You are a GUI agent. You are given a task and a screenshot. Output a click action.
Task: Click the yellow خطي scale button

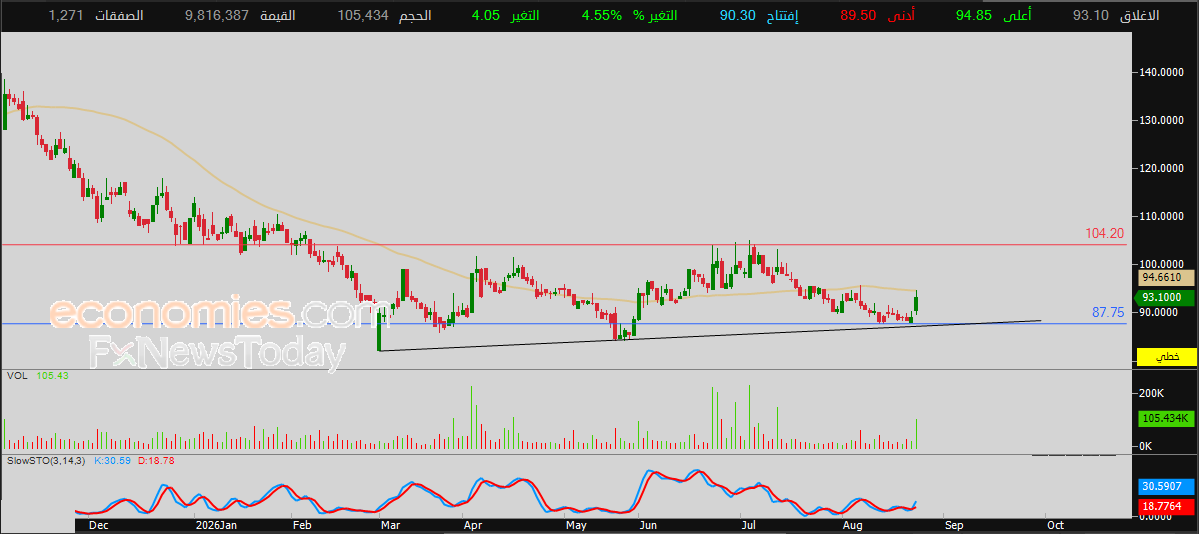(1166, 357)
